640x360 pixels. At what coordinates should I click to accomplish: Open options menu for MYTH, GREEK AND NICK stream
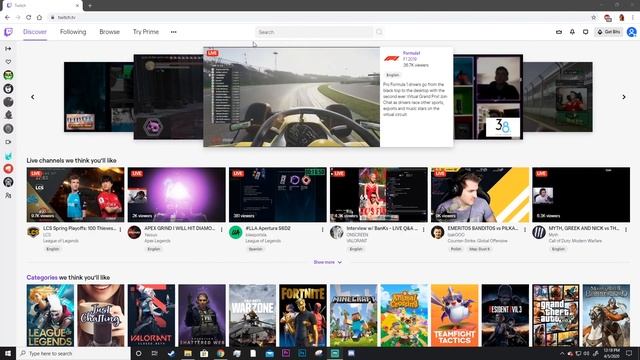pos(626,230)
